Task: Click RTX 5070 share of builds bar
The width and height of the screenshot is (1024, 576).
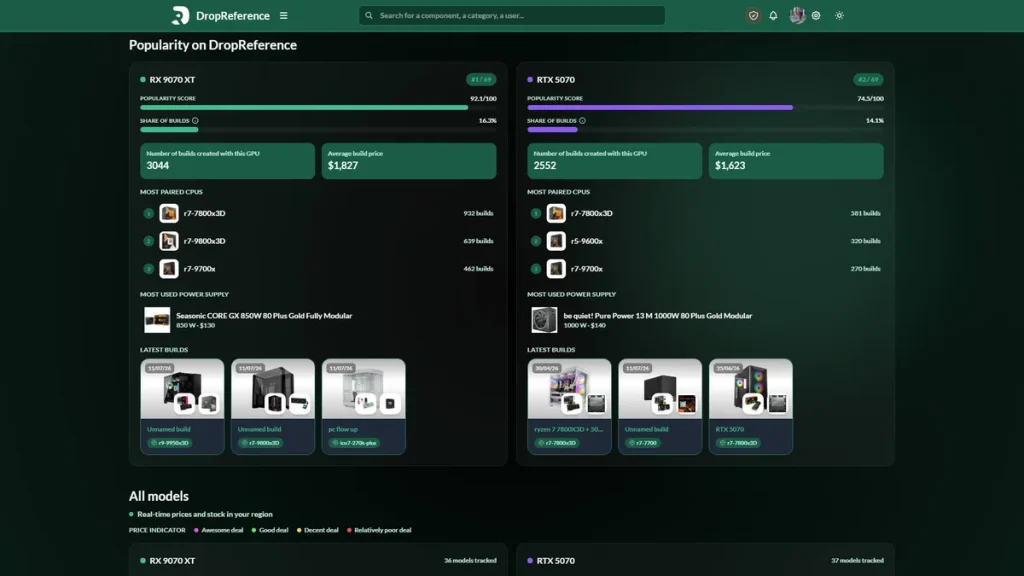Action: tap(705, 129)
